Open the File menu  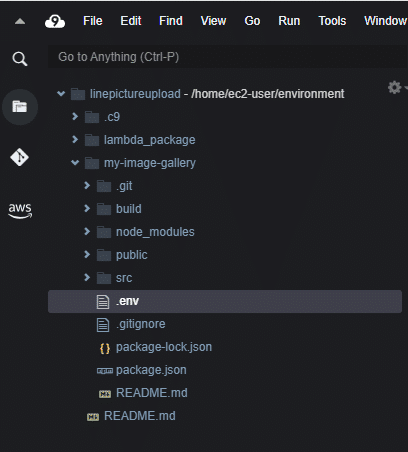click(x=93, y=21)
